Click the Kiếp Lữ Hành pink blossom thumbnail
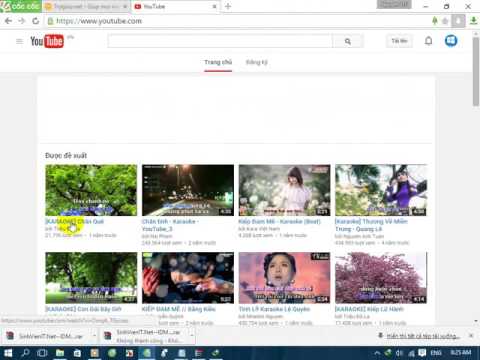The image size is (480, 360). 381,278
